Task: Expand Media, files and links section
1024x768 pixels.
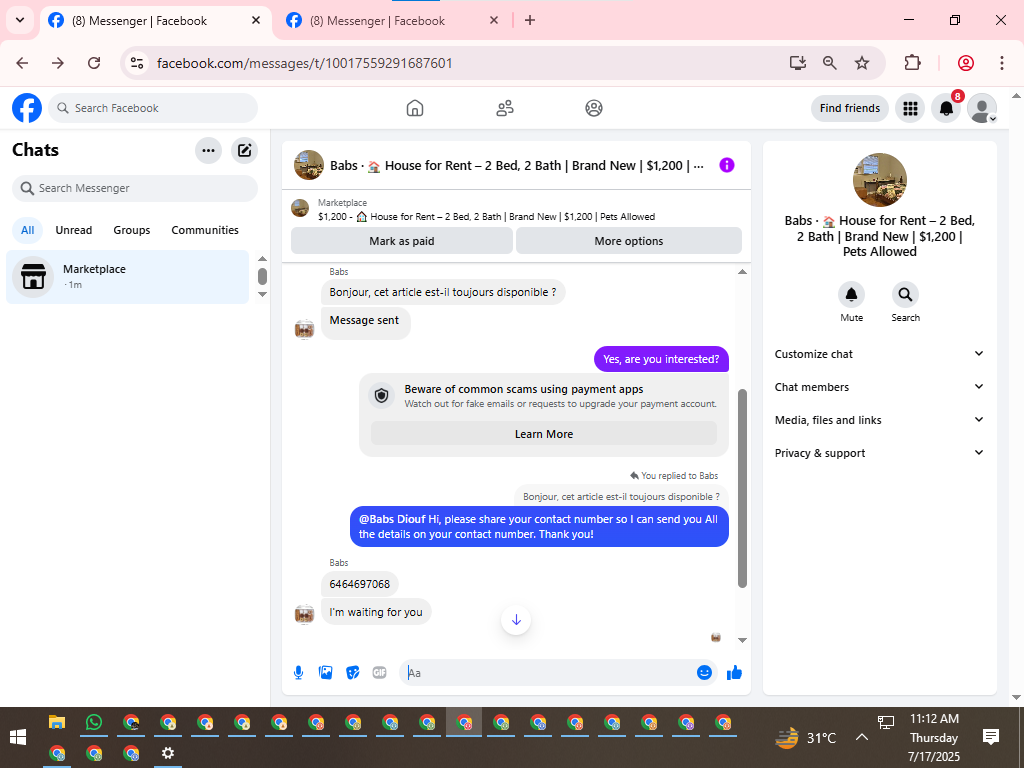Action: [x=879, y=420]
